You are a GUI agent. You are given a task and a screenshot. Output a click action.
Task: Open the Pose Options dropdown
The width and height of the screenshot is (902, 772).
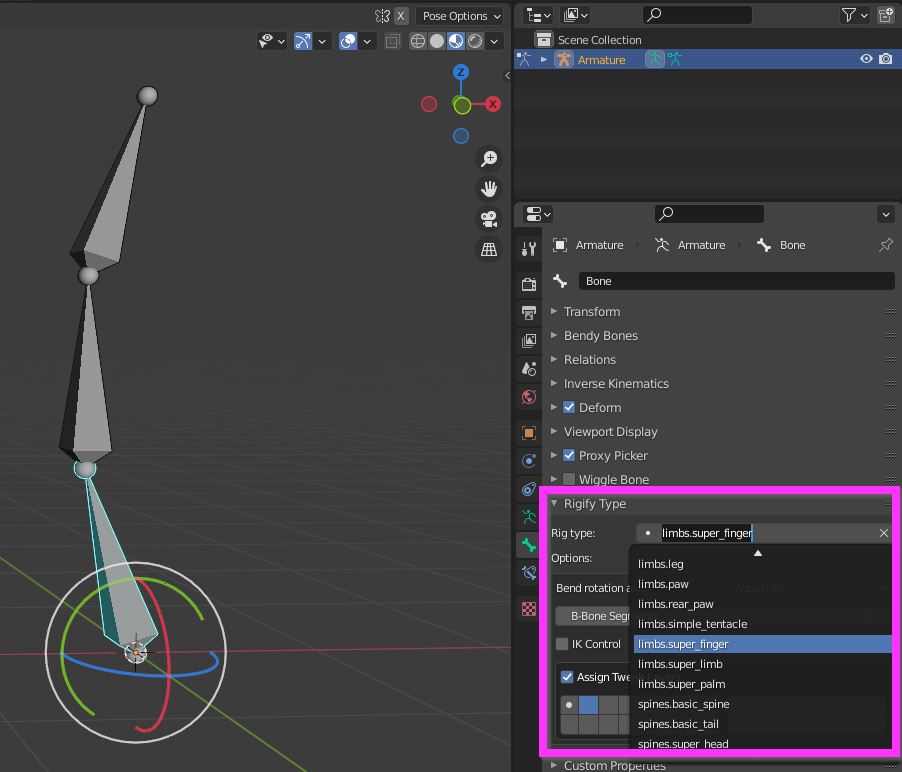pyautogui.click(x=459, y=16)
